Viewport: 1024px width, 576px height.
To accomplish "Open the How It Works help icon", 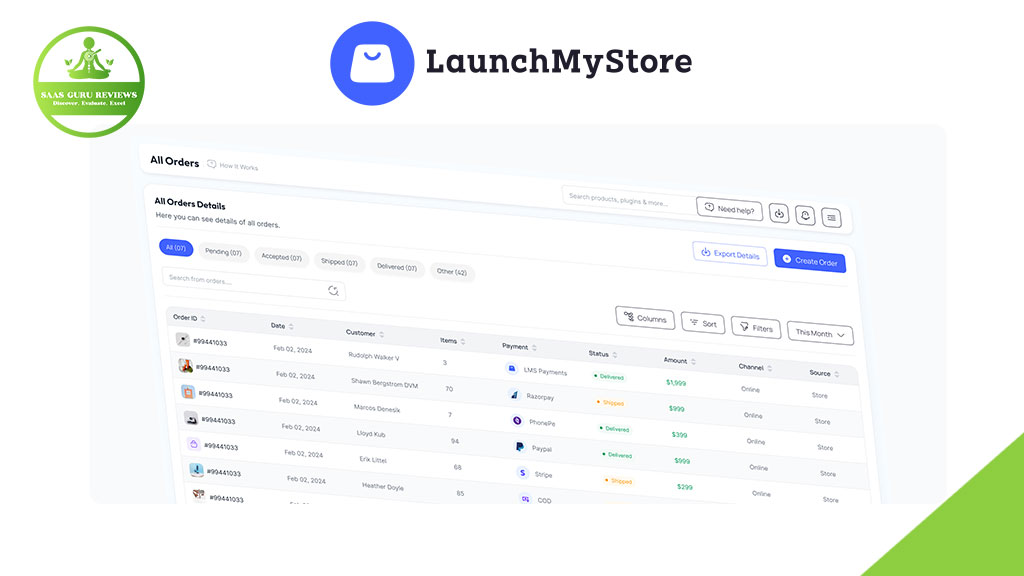I will [212, 164].
